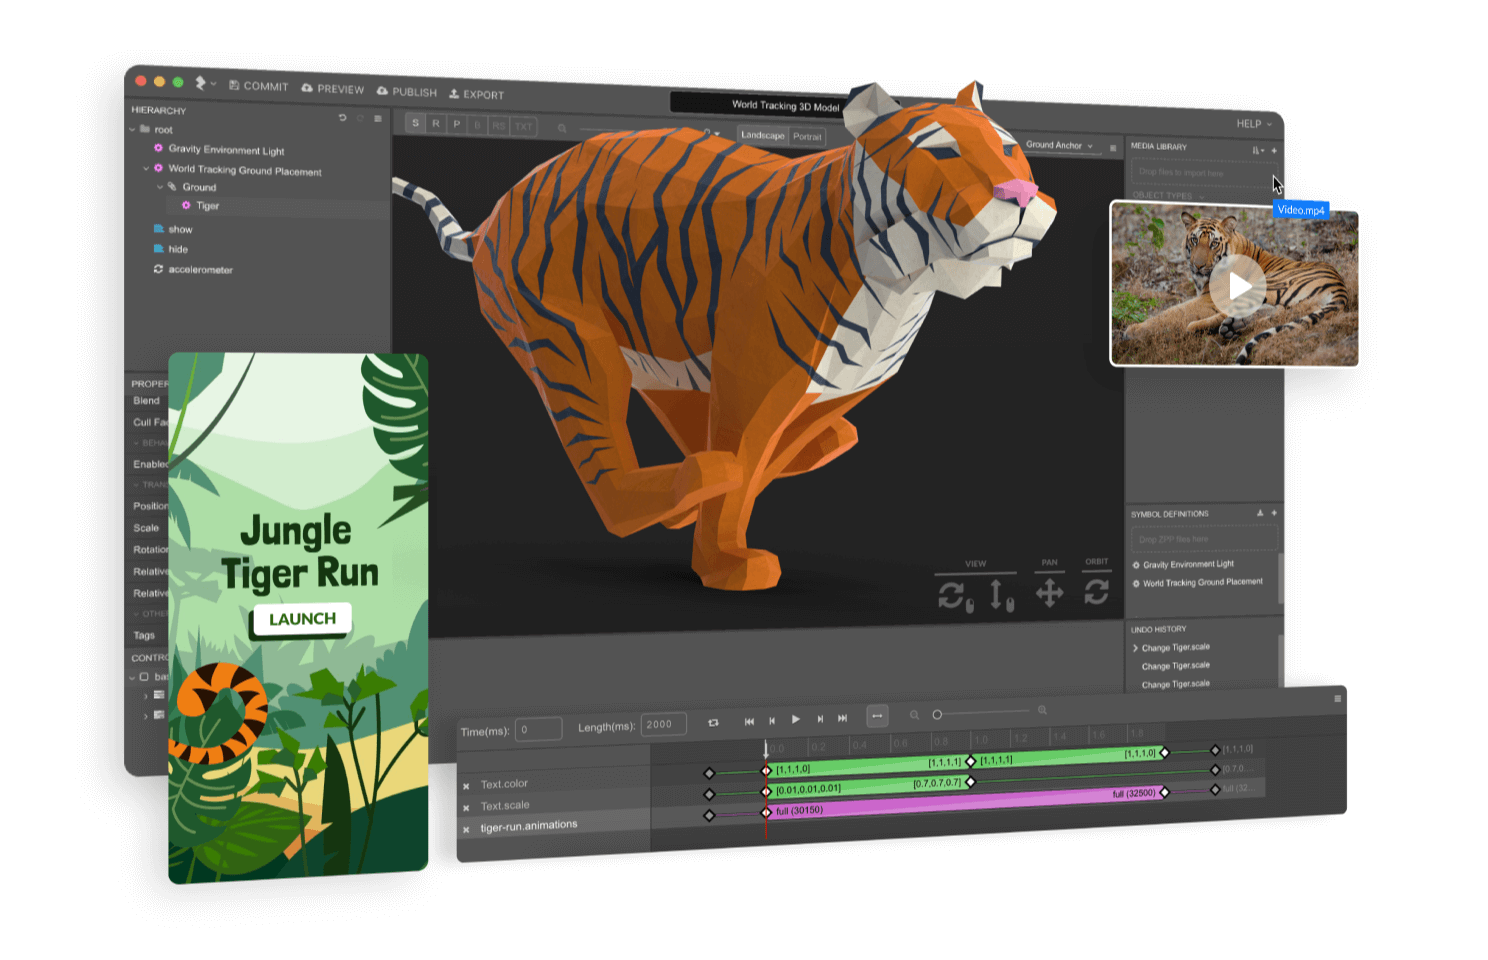
Task: Remove the tiger-run.animations track
Action: 466,829
